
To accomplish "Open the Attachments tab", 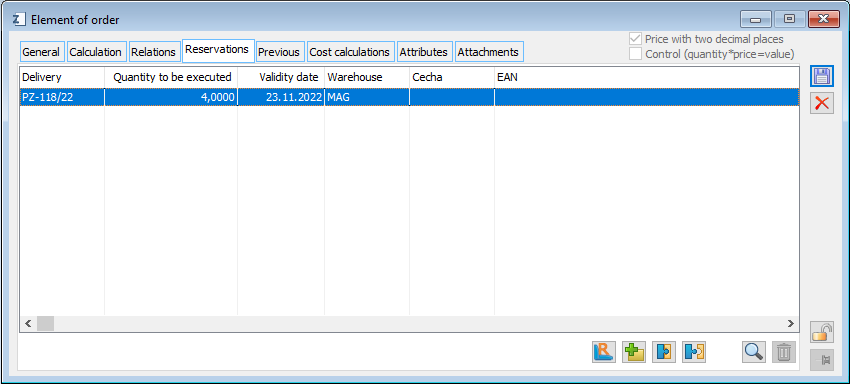I will point(489,52).
